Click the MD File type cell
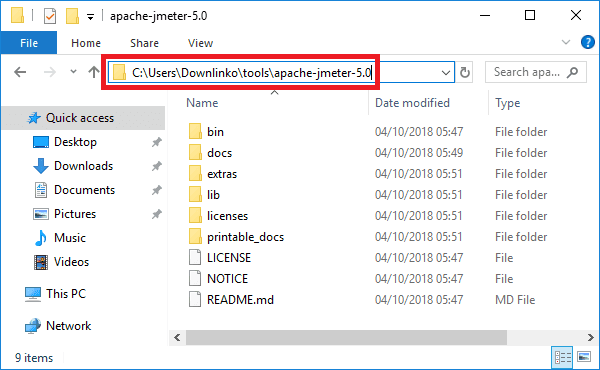Screen dimensions: 600x370 point(515,300)
